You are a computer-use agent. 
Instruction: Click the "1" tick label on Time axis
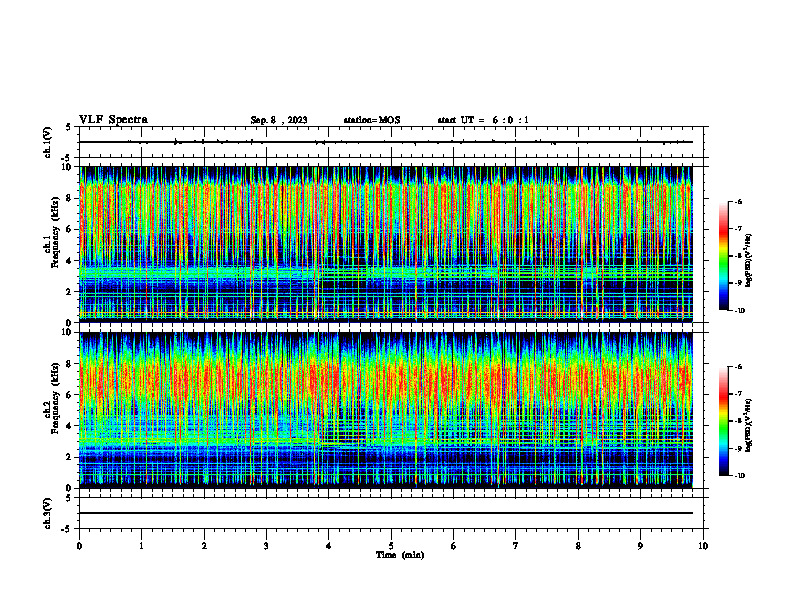[x=142, y=546]
